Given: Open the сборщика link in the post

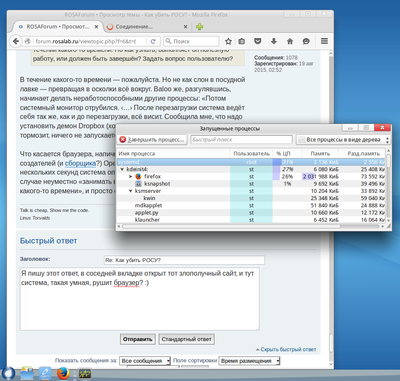Looking at the screenshot, I should [x=80, y=163].
